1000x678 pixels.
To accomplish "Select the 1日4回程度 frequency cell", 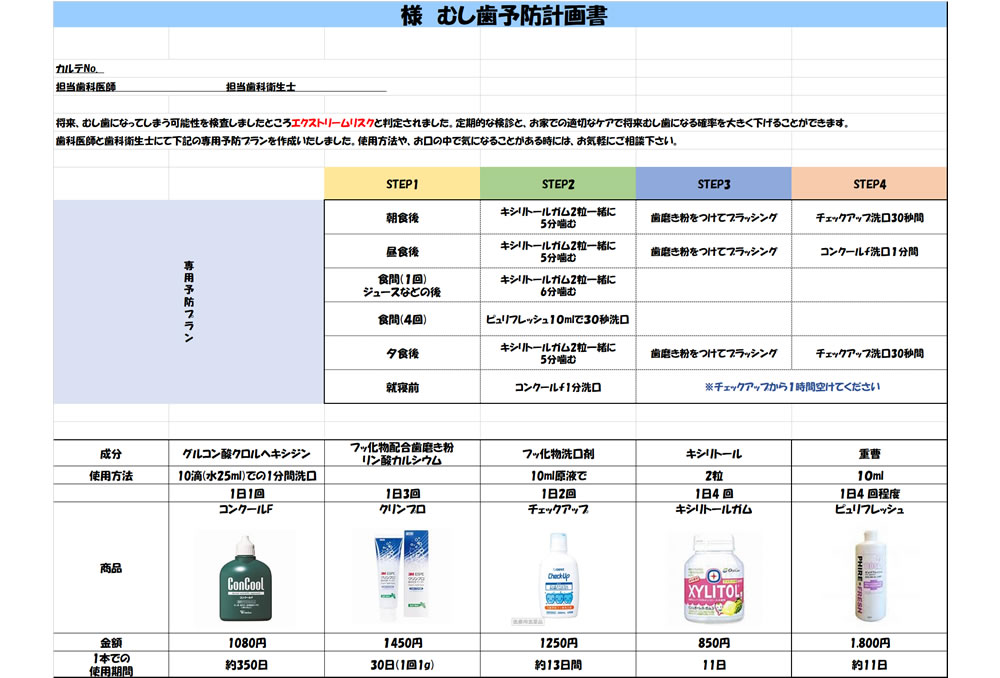I will coord(869,494).
